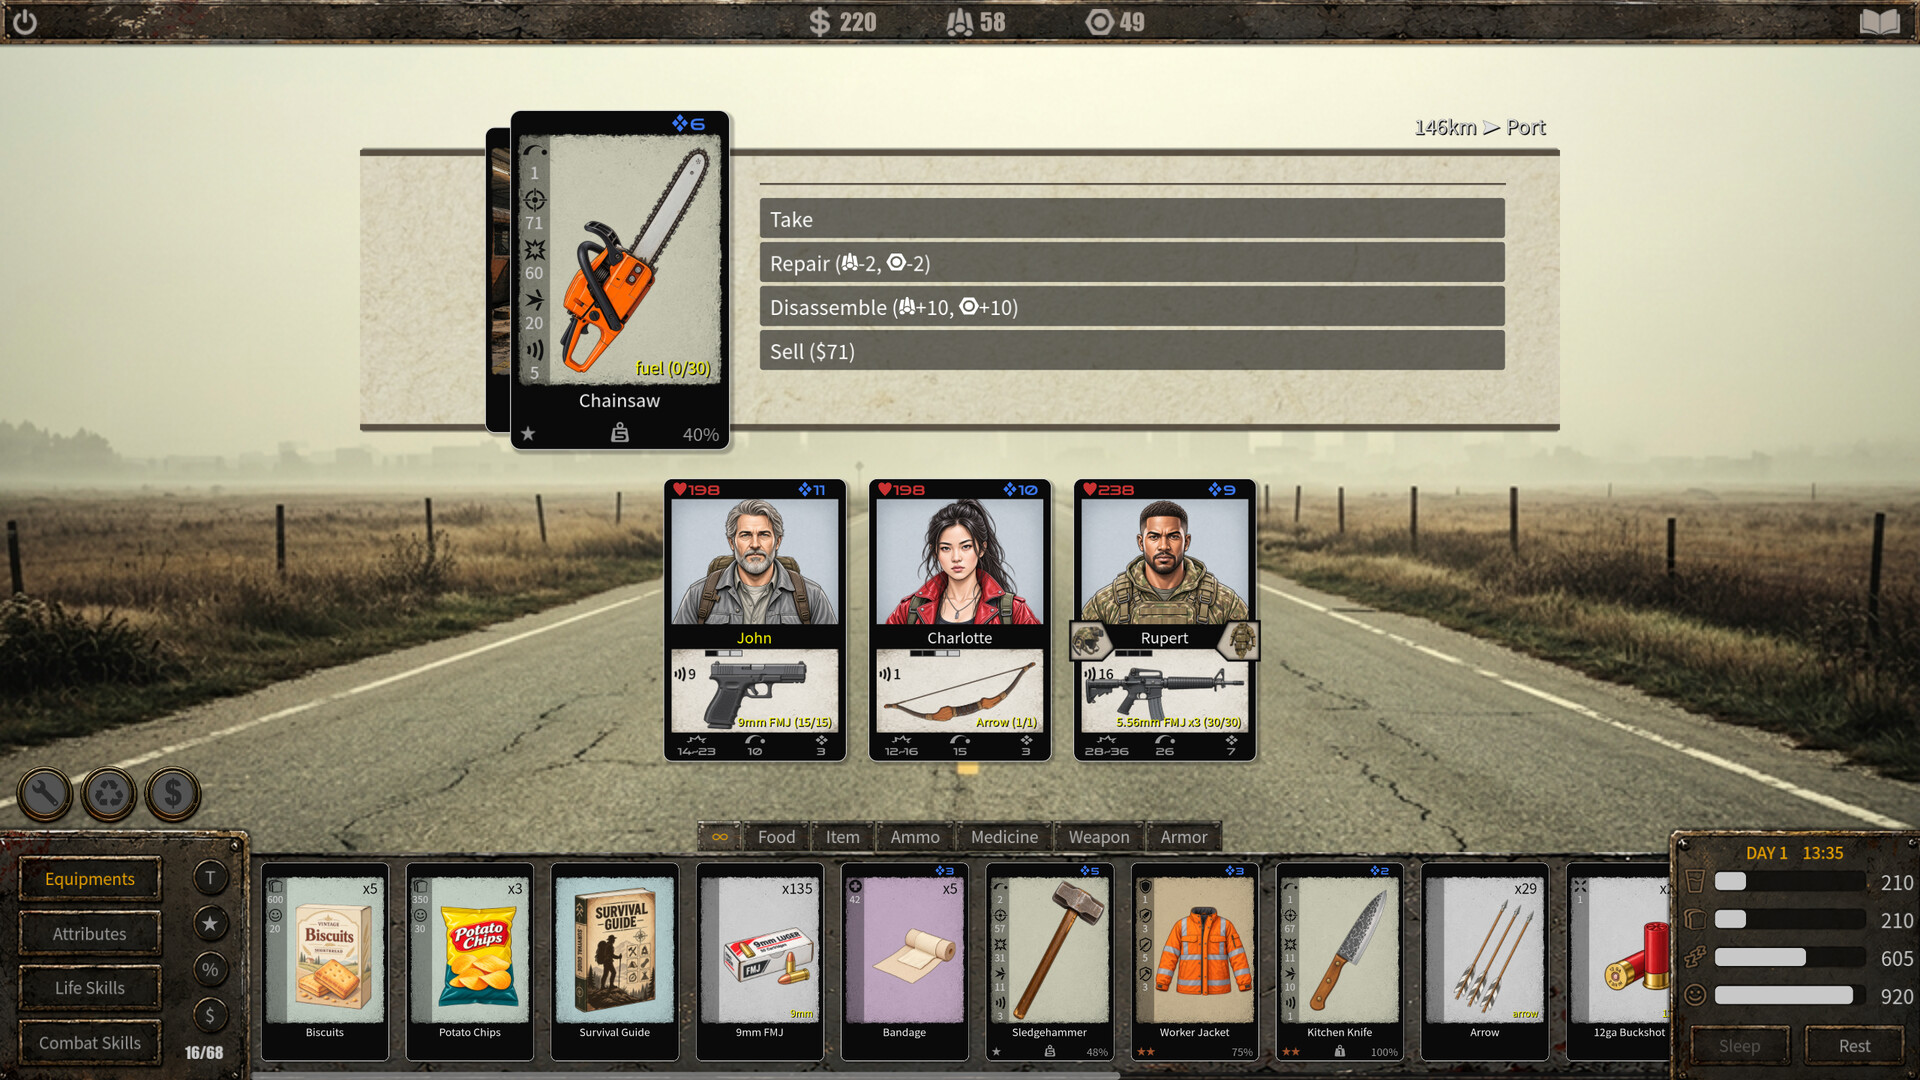
Task: Switch to the Weapon filter tab
Action: coord(1098,837)
